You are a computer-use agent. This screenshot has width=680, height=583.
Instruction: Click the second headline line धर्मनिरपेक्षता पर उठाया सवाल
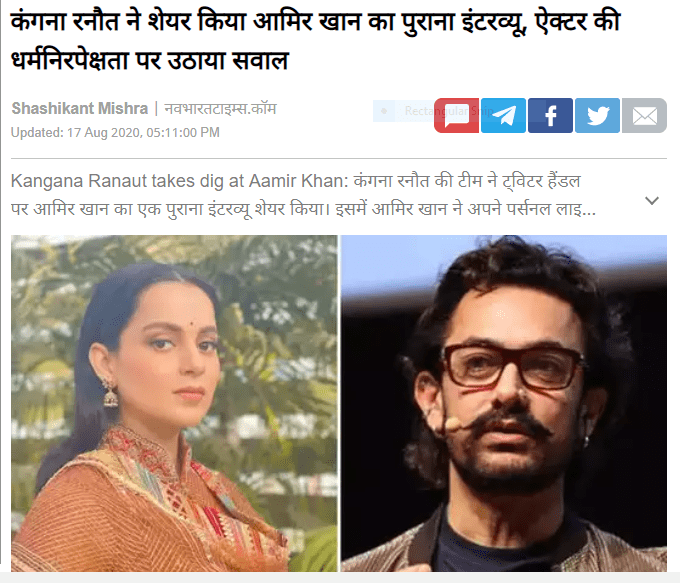(x=150, y=59)
